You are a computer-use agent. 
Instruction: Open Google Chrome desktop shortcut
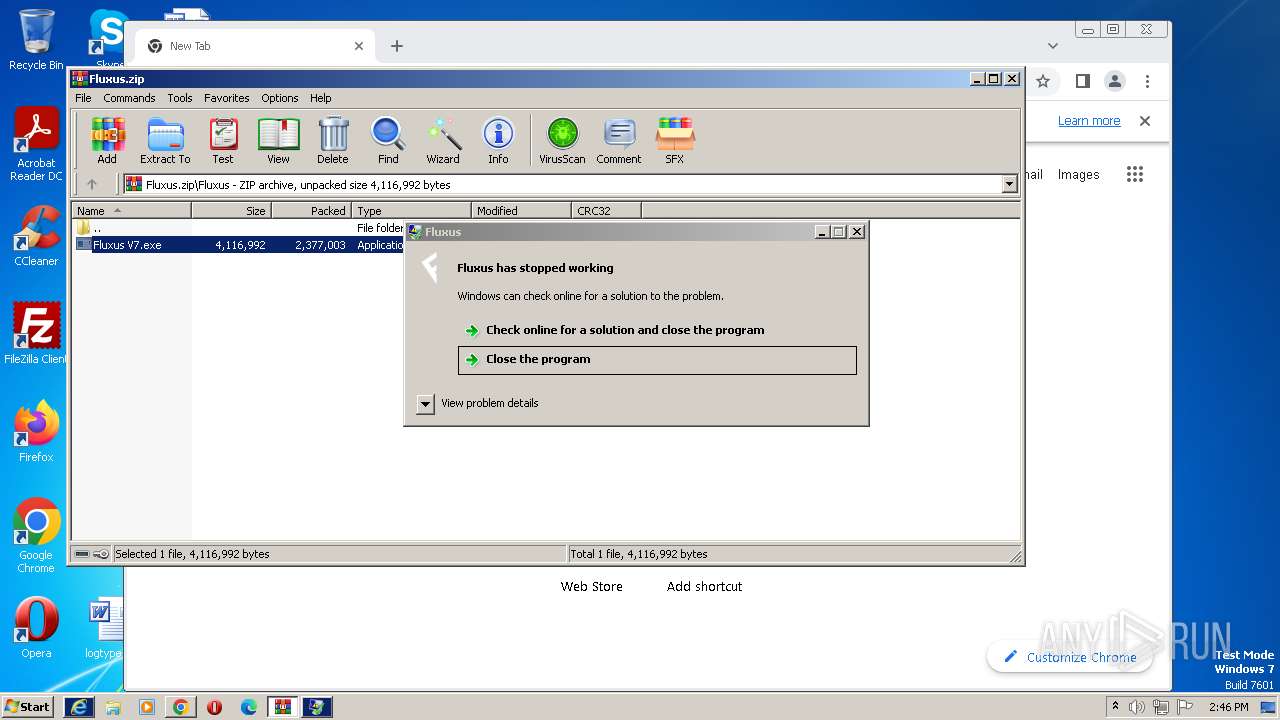coord(36,536)
